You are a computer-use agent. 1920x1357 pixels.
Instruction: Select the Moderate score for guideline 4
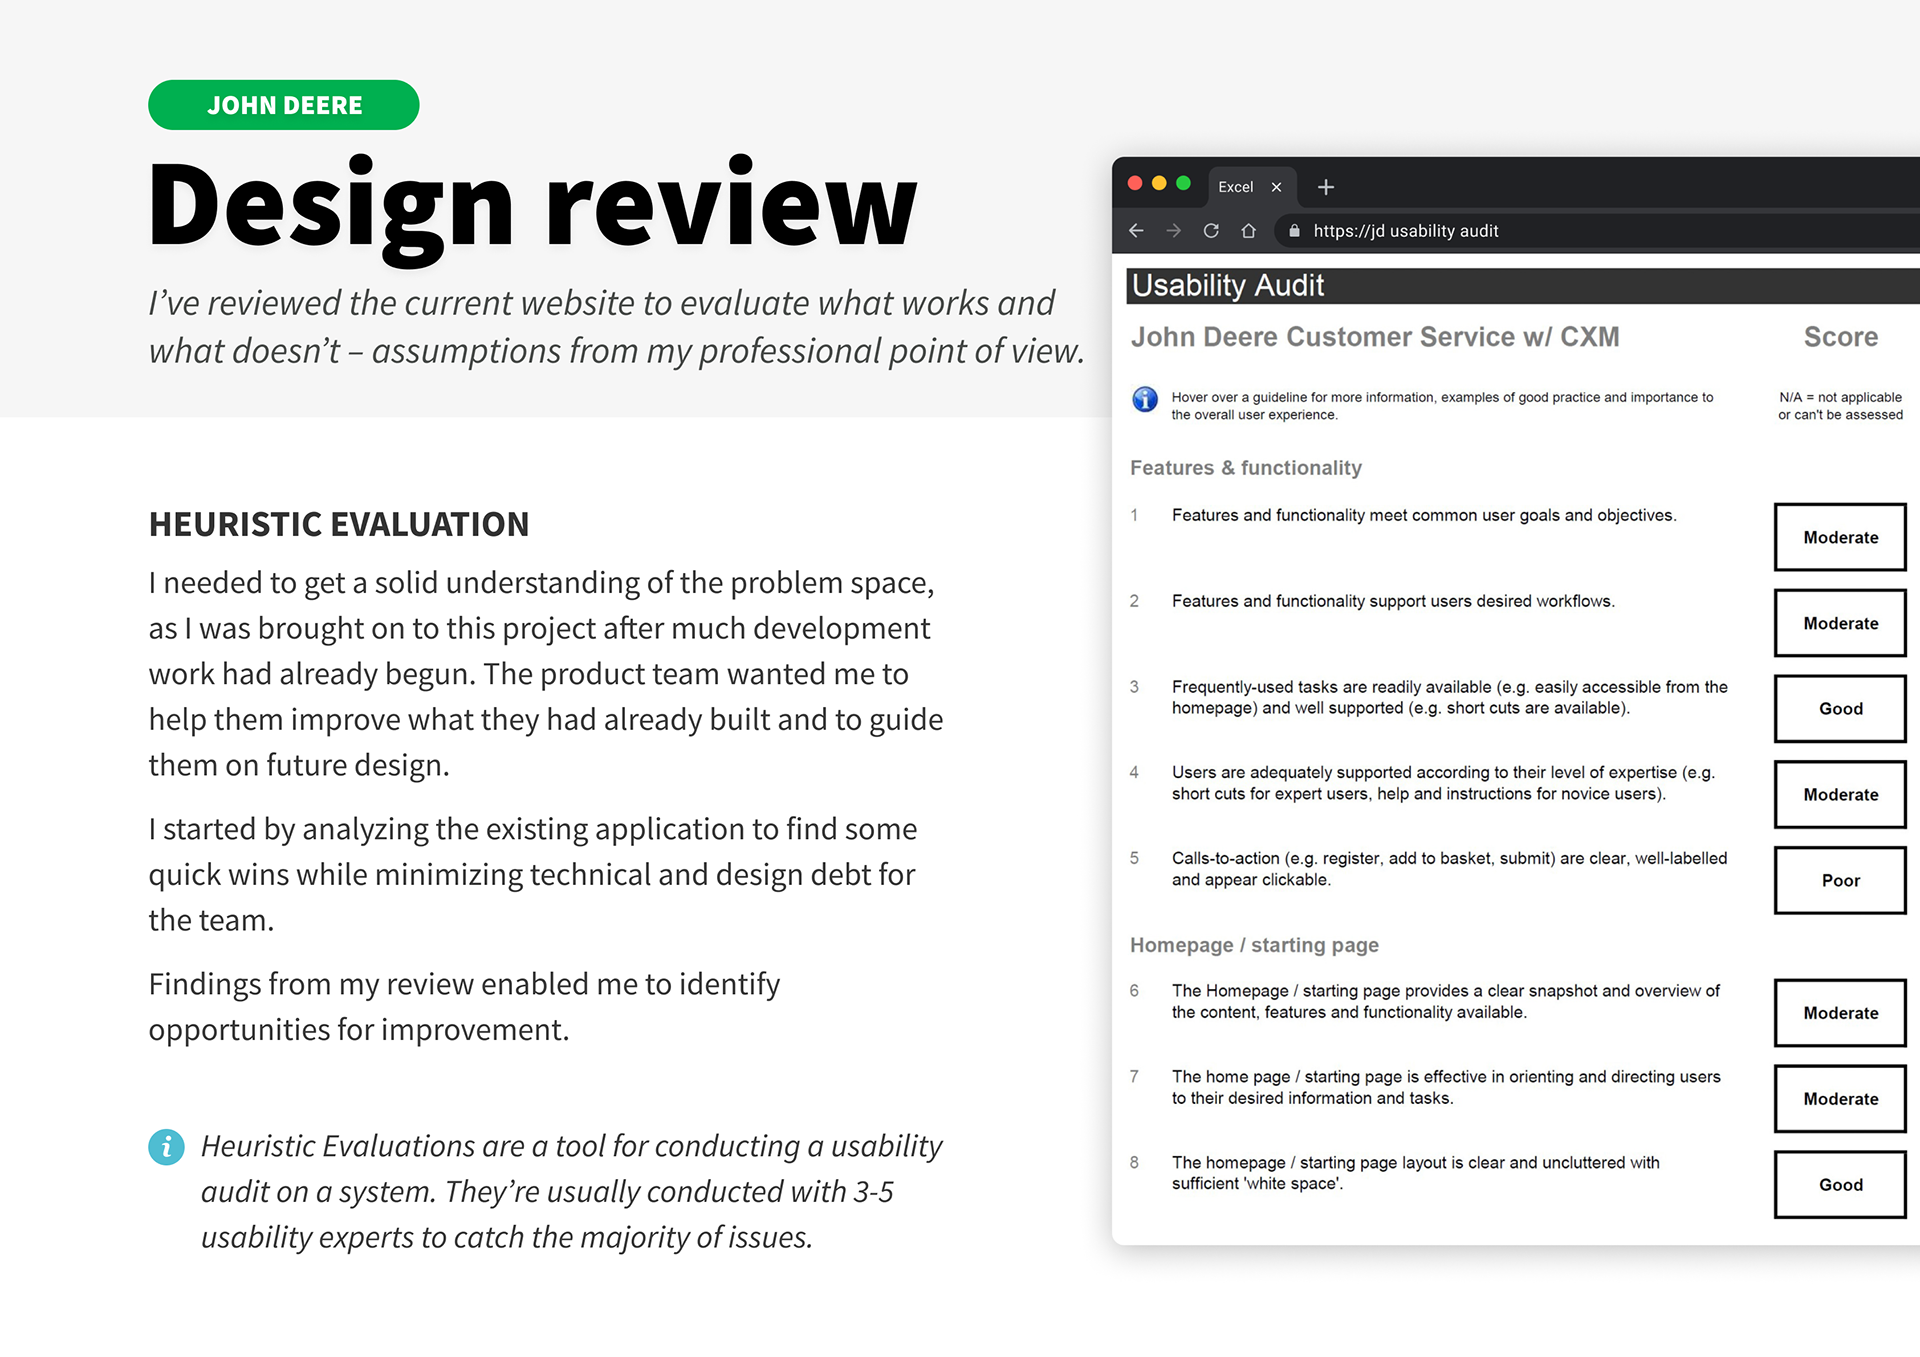[1839, 794]
